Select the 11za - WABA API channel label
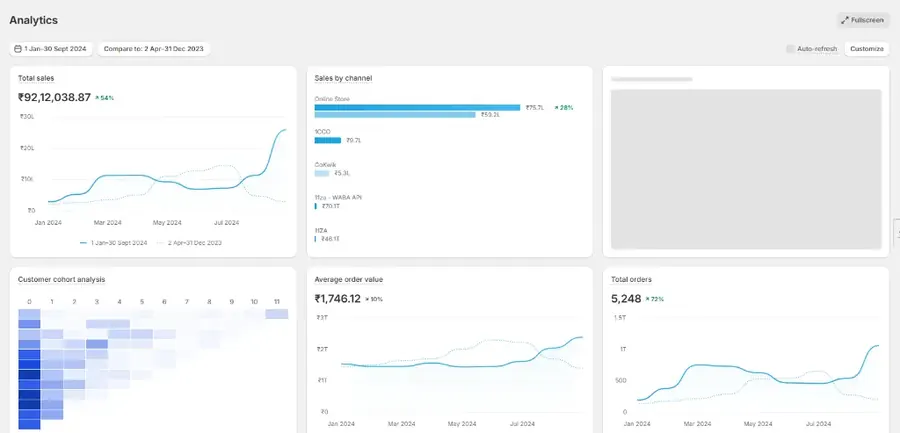 point(338,198)
